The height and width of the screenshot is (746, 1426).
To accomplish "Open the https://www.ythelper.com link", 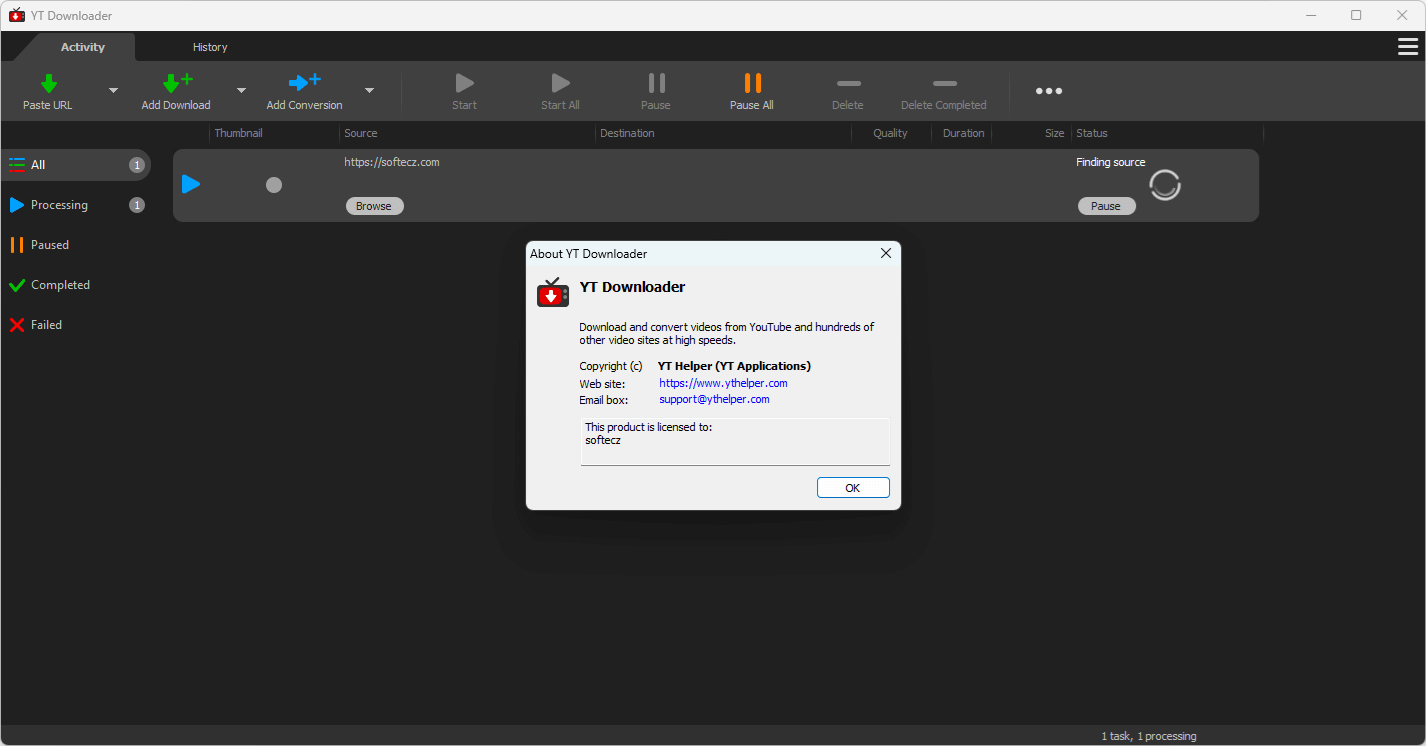I will point(723,383).
